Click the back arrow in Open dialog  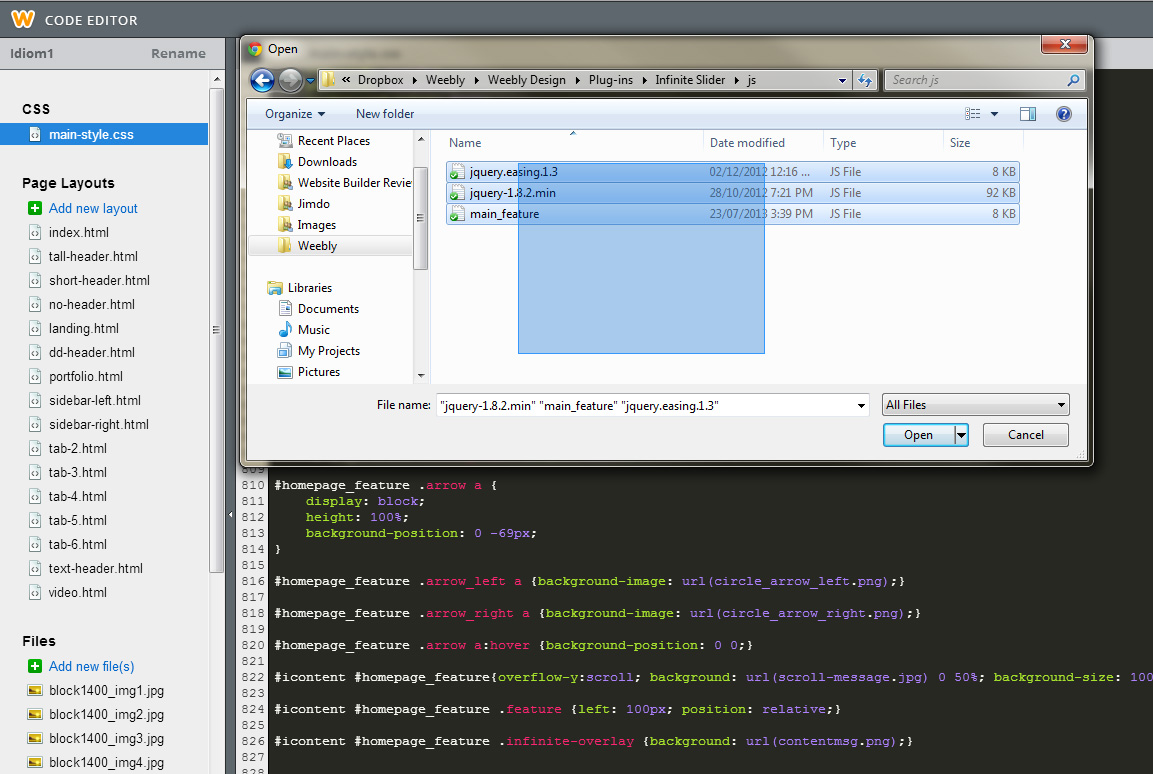(x=262, y=80)
